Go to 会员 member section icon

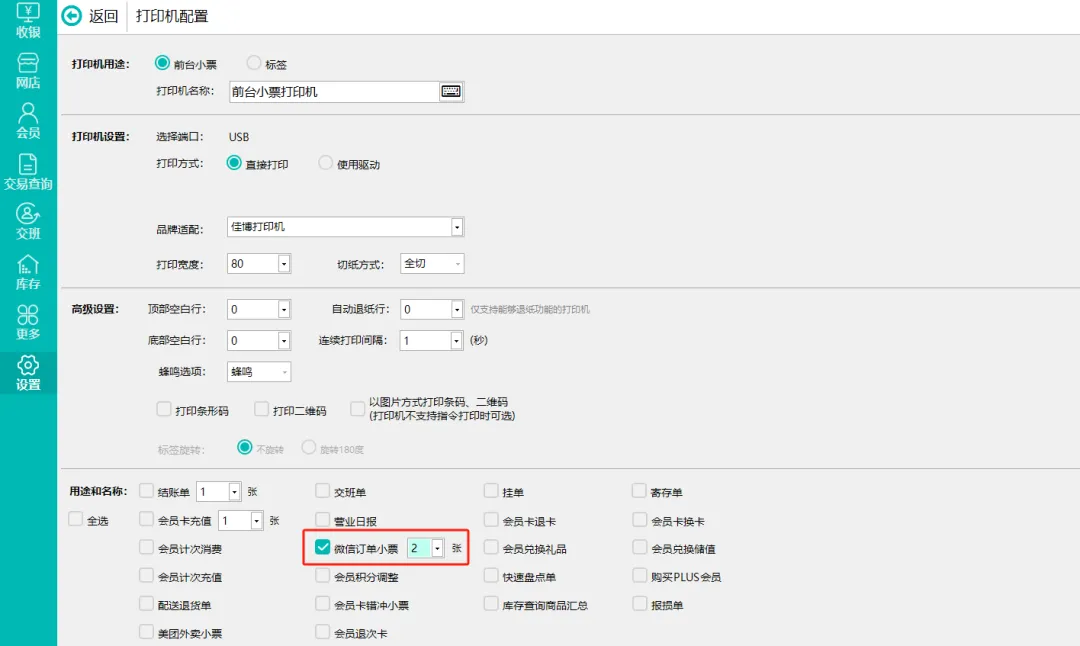coord(28,112)
